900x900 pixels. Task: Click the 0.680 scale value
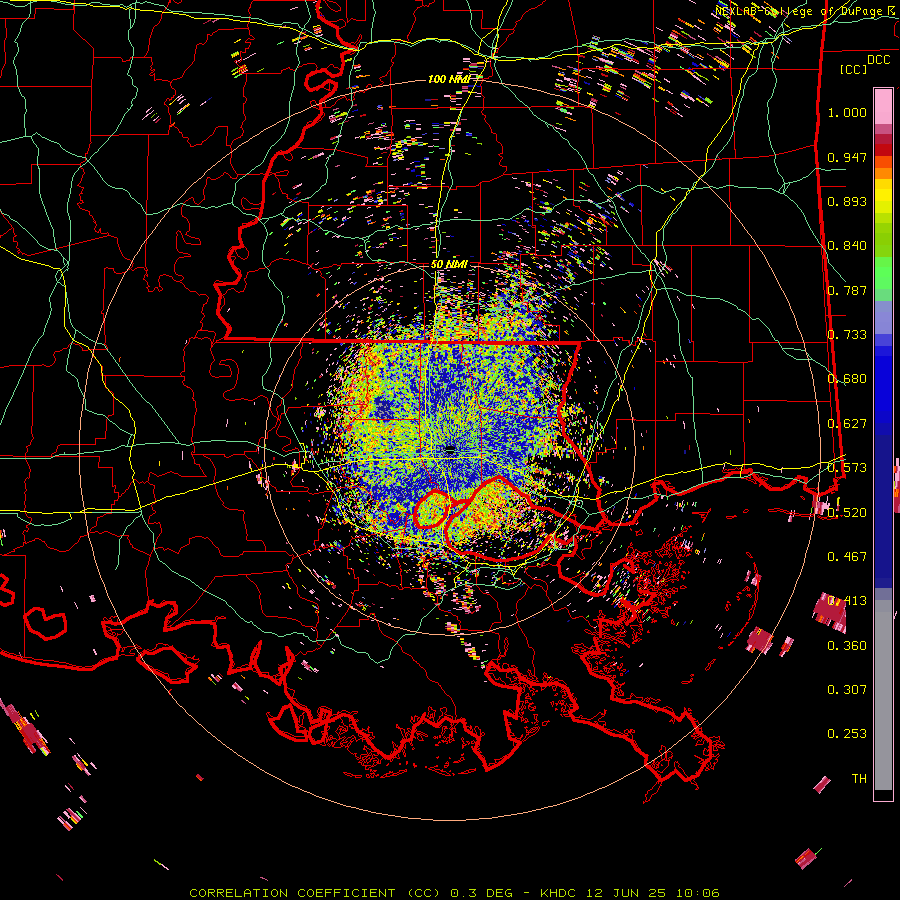[x=847, y=379]
